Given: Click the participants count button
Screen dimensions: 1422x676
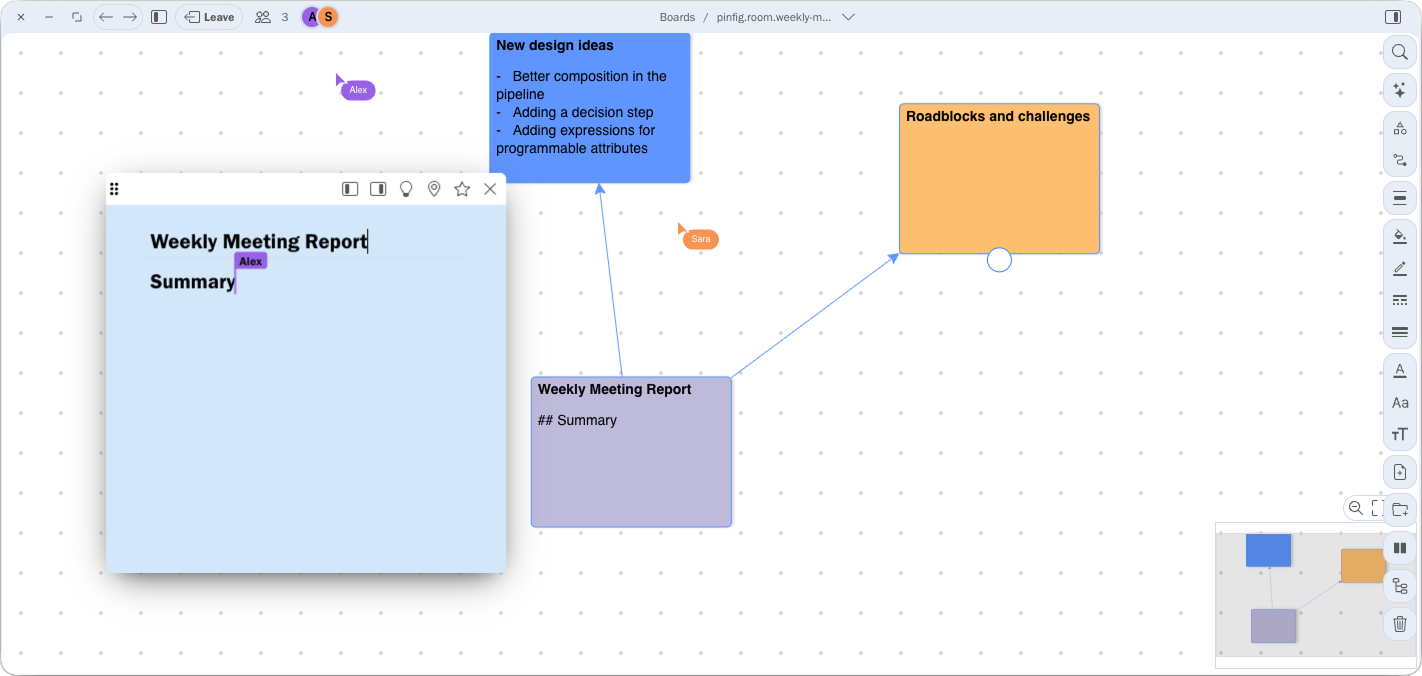Looking at the screenshot, I should point(271,17).
